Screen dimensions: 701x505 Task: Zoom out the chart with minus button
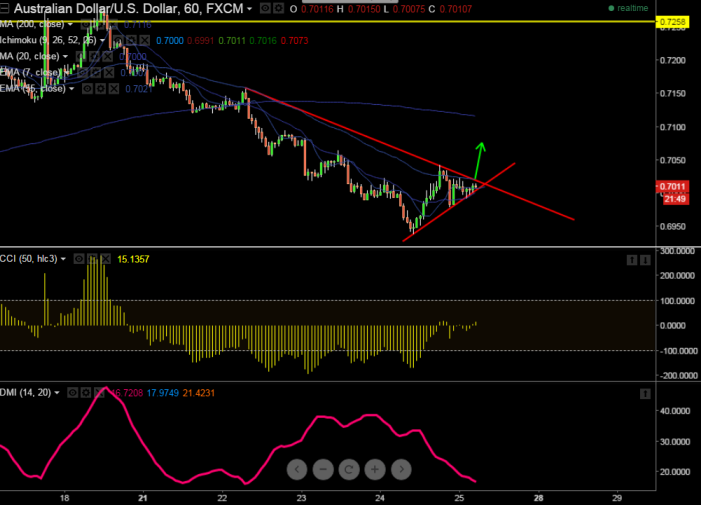[x=323, y=469]
